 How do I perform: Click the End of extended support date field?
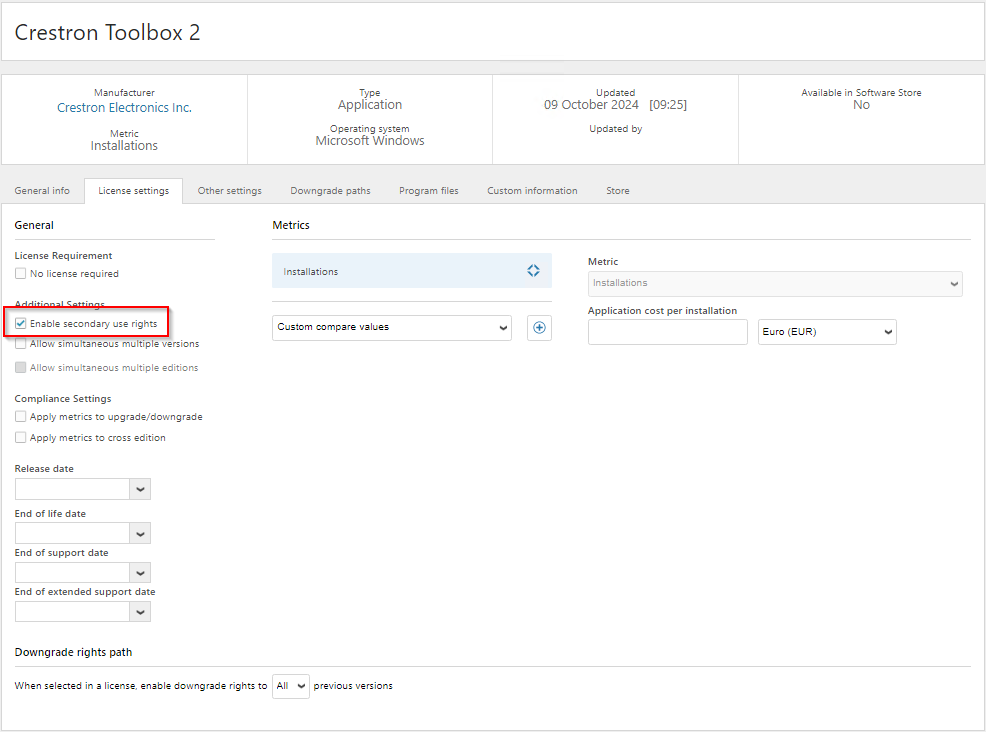coord(72,612)
